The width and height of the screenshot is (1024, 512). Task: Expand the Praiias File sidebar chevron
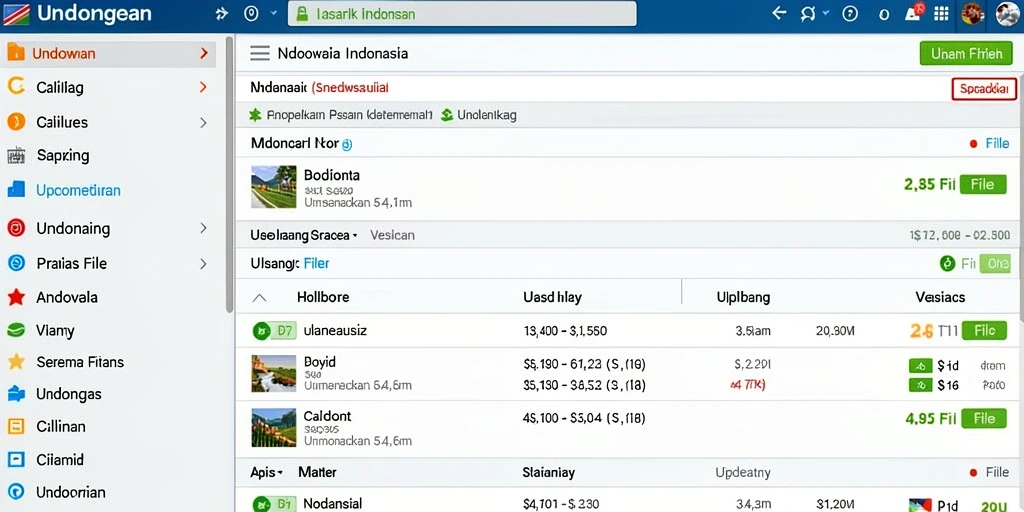click(203, 264)
